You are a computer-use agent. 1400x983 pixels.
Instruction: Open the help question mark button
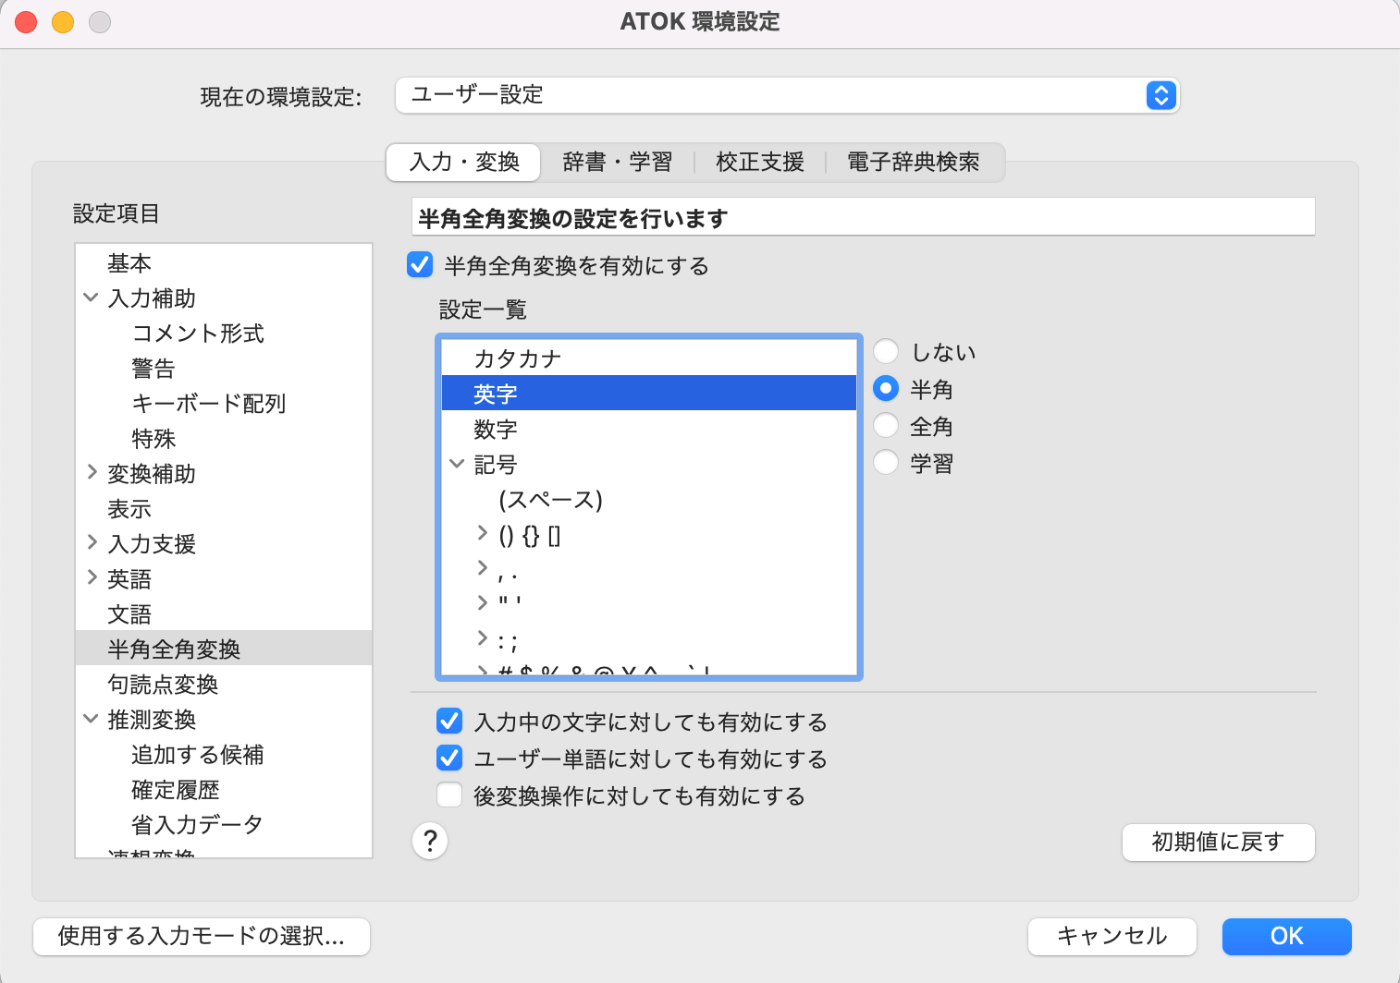pos(430,841)
